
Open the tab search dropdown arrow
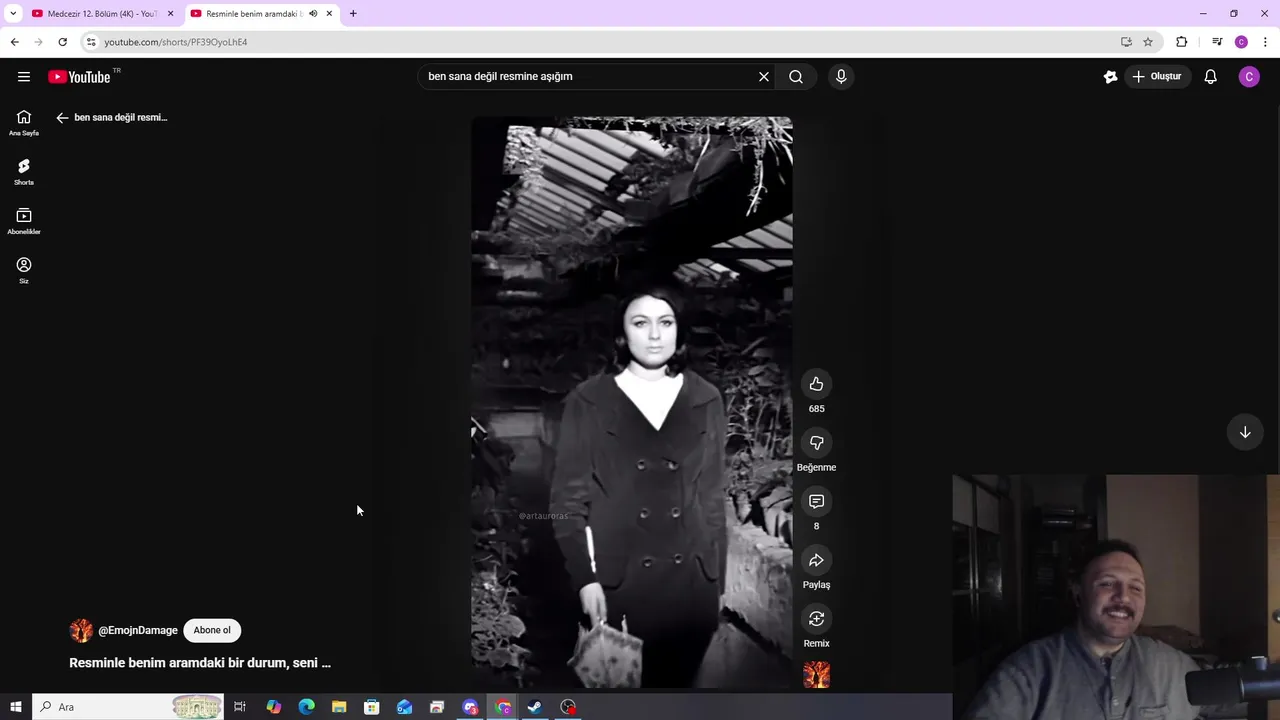pyautogui.click(x=13, y=14)
